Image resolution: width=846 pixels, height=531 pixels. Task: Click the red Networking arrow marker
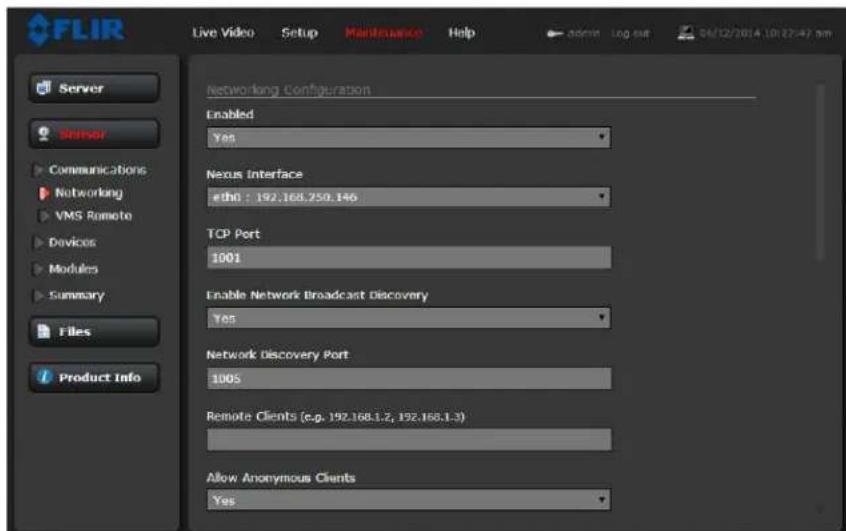tap(44, 193)
